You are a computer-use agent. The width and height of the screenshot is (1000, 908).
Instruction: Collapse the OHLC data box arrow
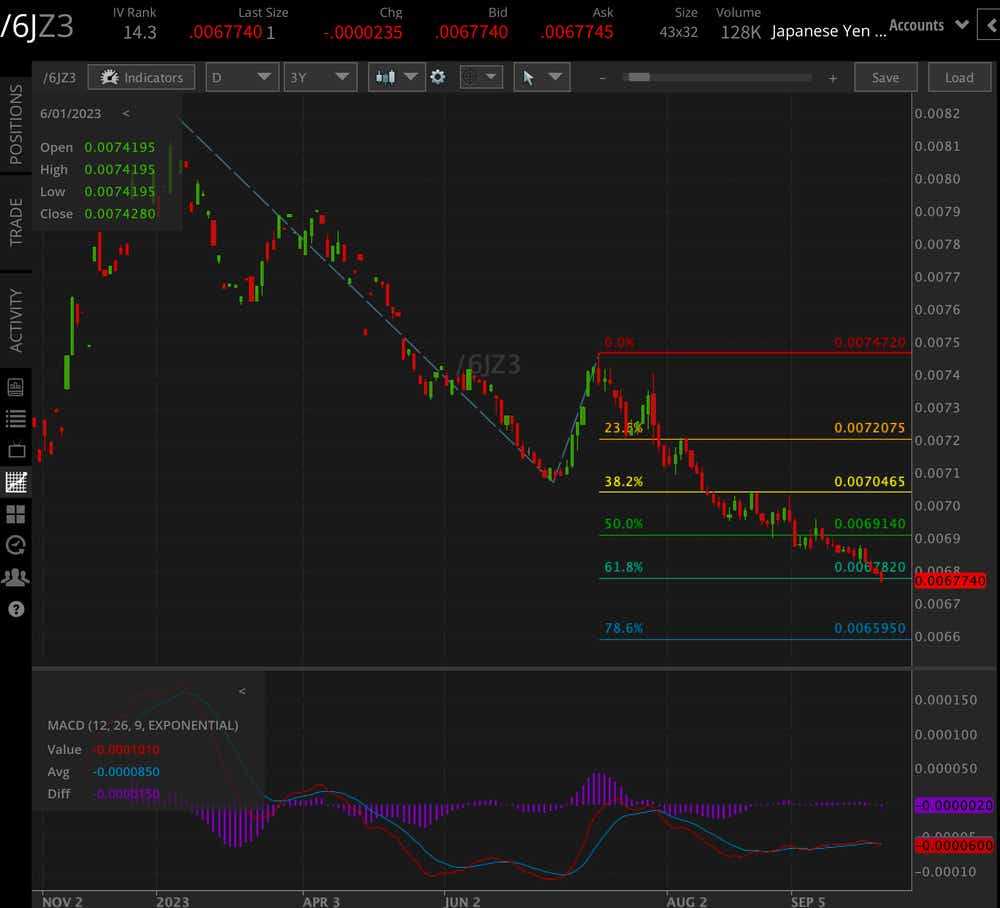click(126, 114)
